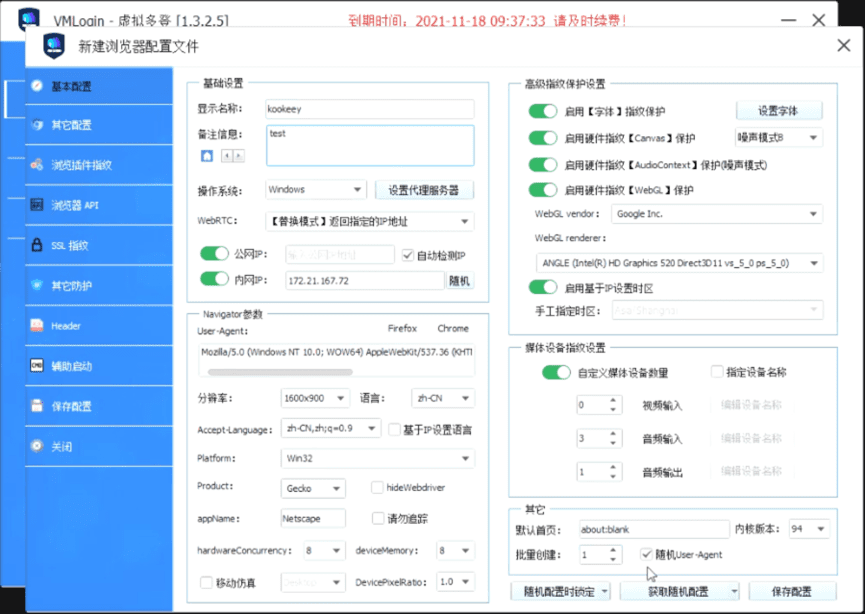This screenshot has height=614, width=866.
Task: Click the appName Netscape field
Action: click(x=313, y=518)
